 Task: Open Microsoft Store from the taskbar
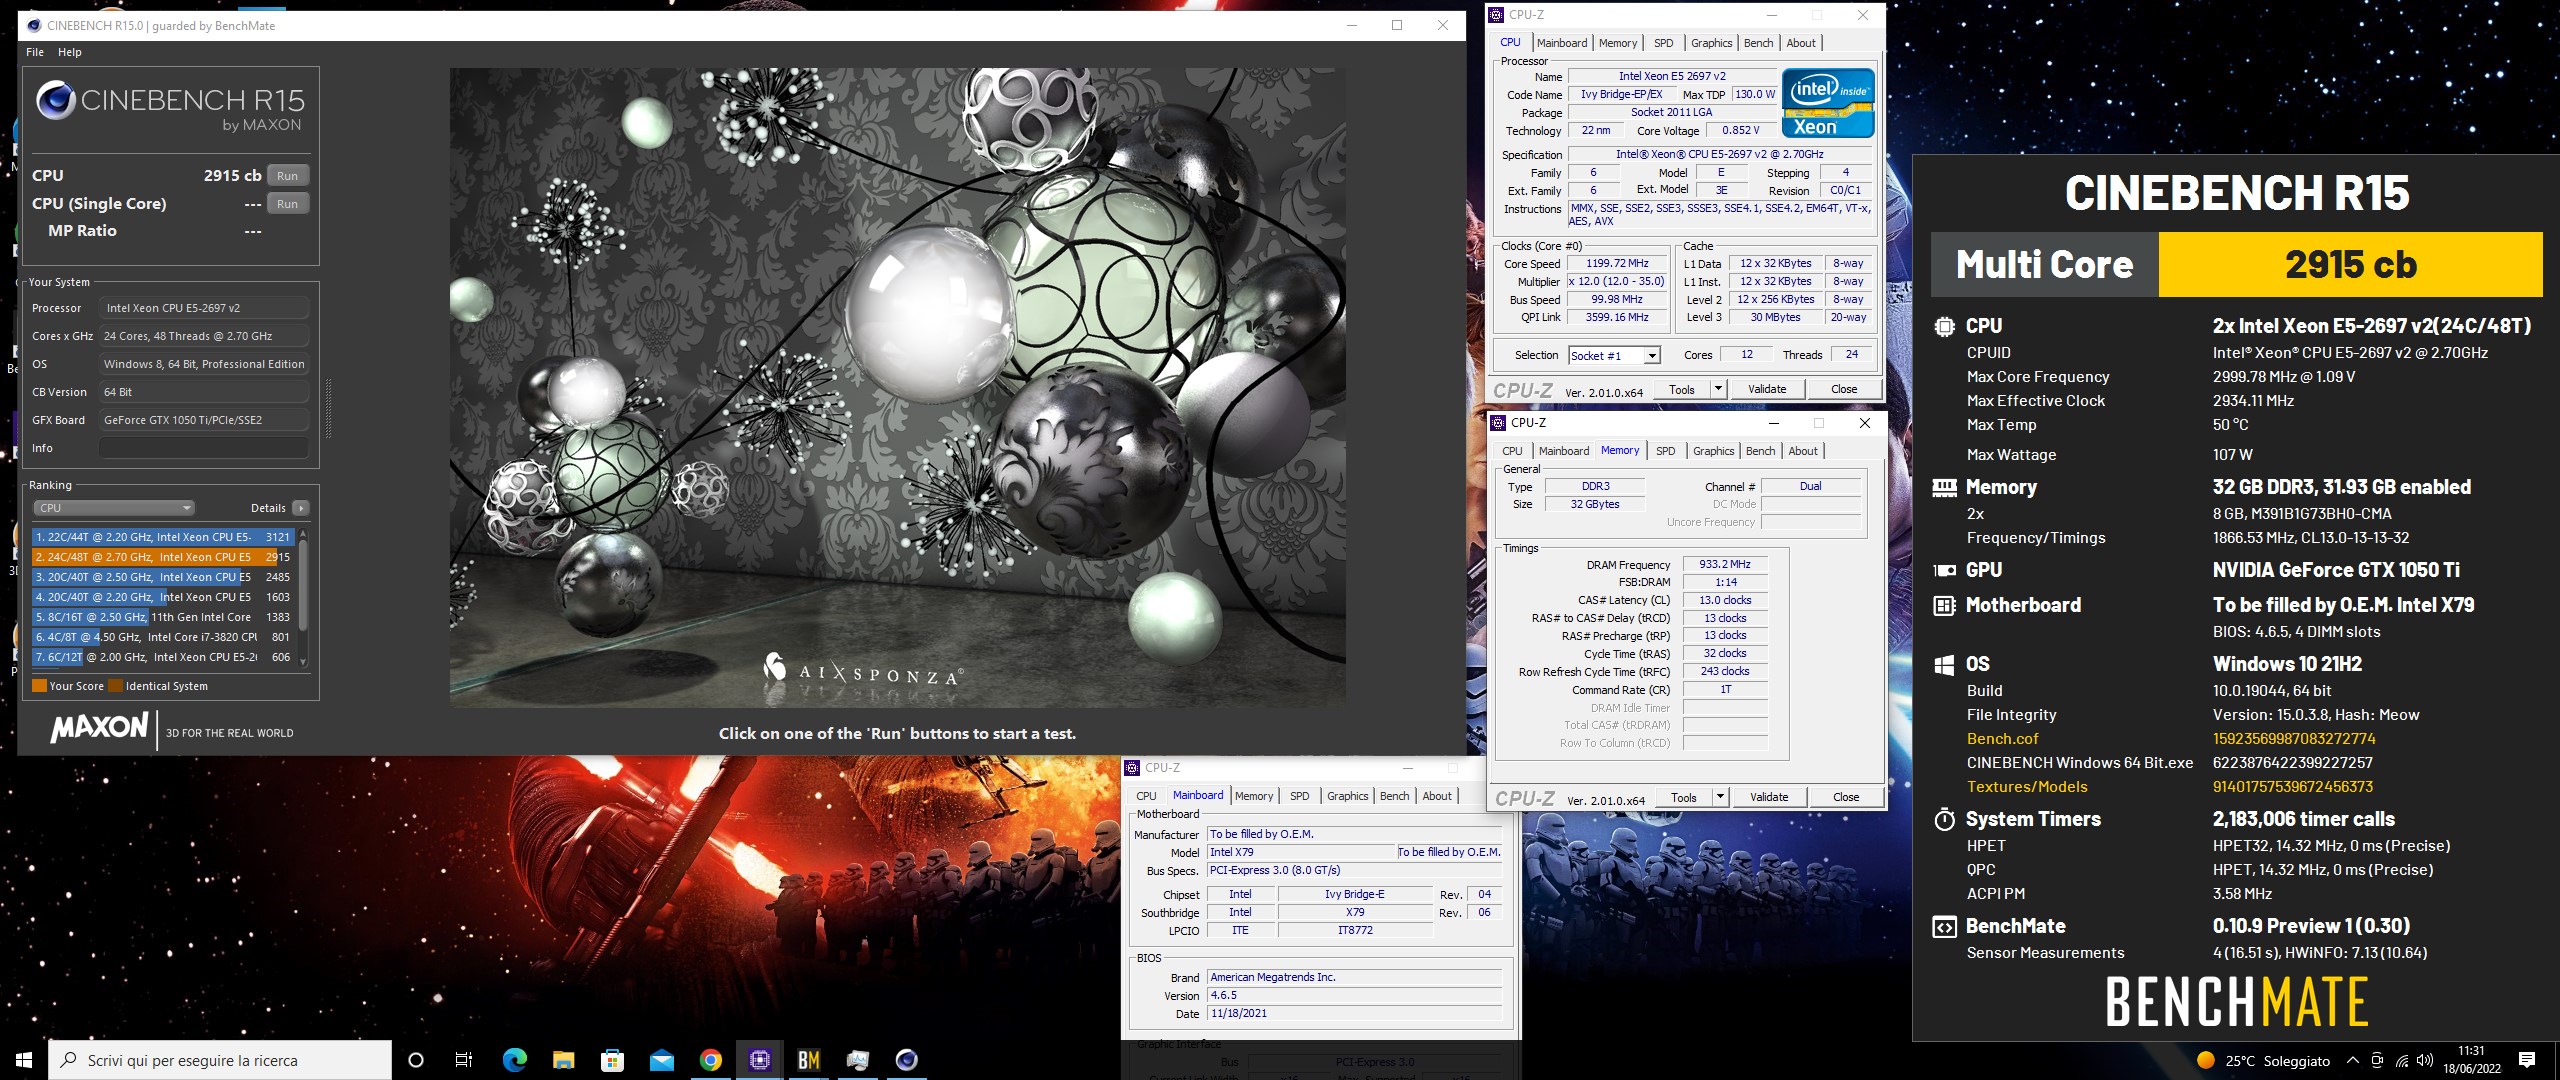coord(612,1060)
